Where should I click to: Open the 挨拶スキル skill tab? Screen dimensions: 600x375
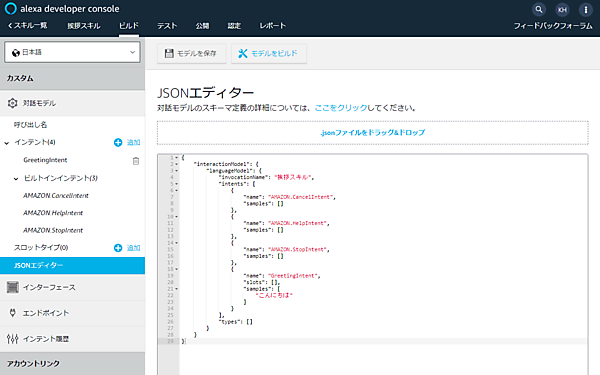pos(84,26)
